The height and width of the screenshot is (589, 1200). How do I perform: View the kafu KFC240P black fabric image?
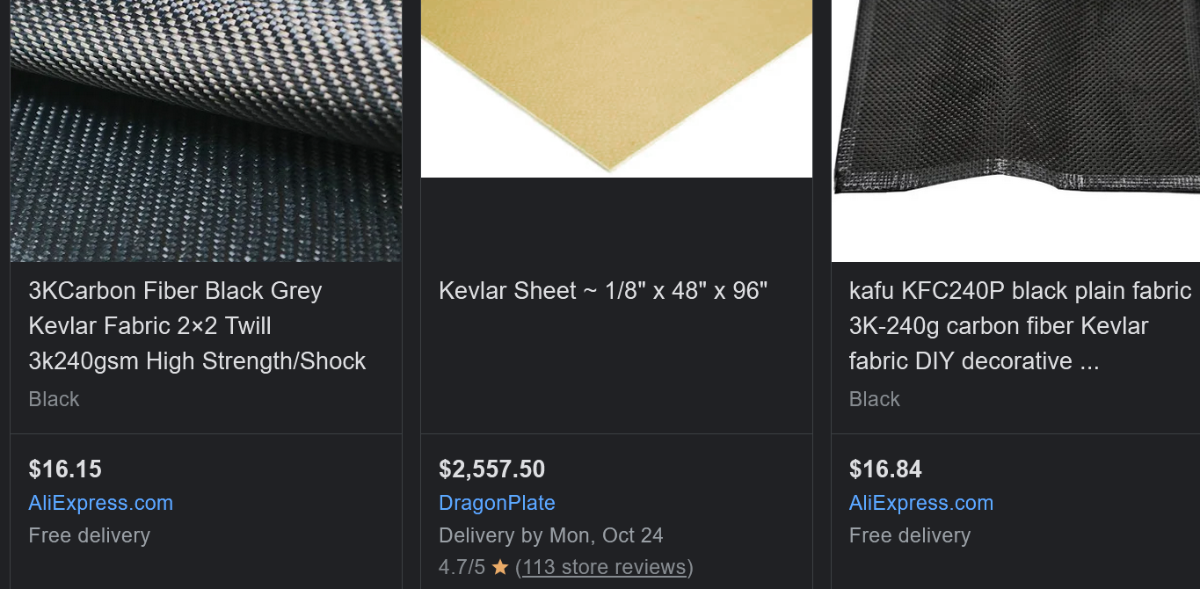[1016, 130]
